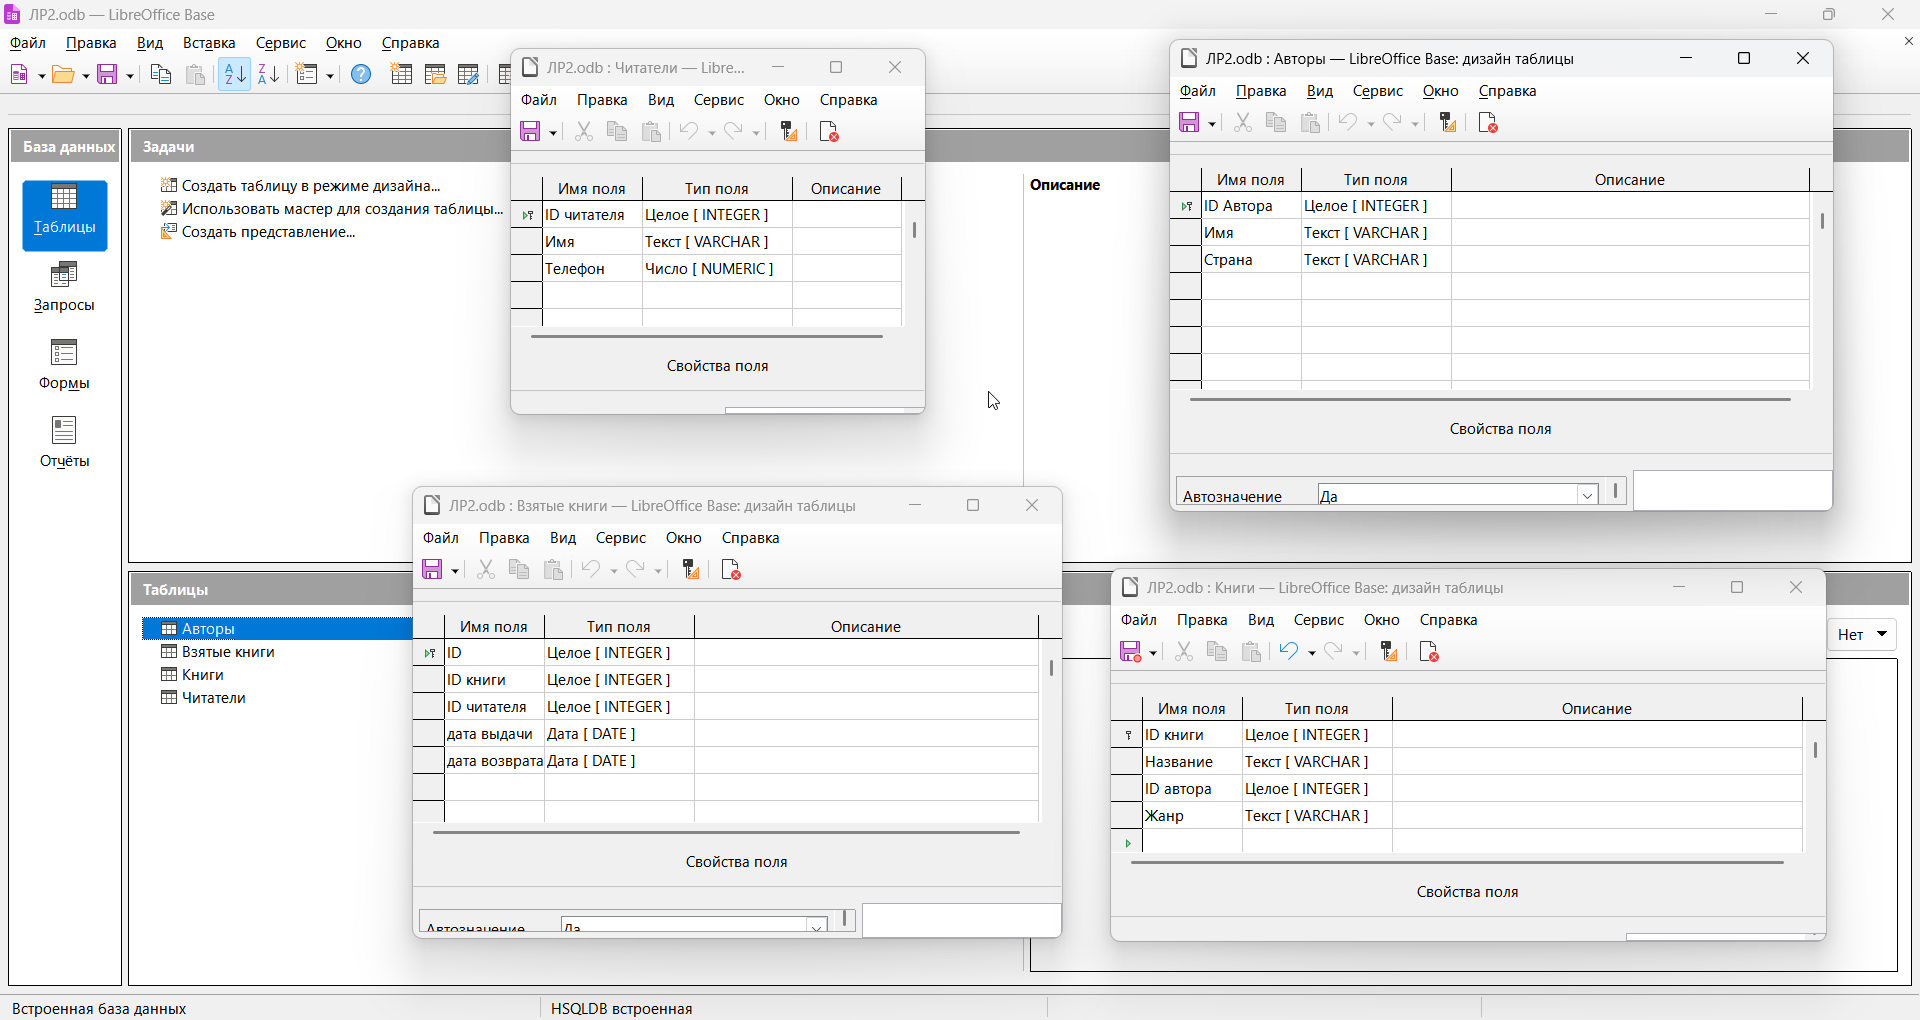1920x1020 pixels.
Task: Open the Формы section icon
Action: [x=65, y=365]
